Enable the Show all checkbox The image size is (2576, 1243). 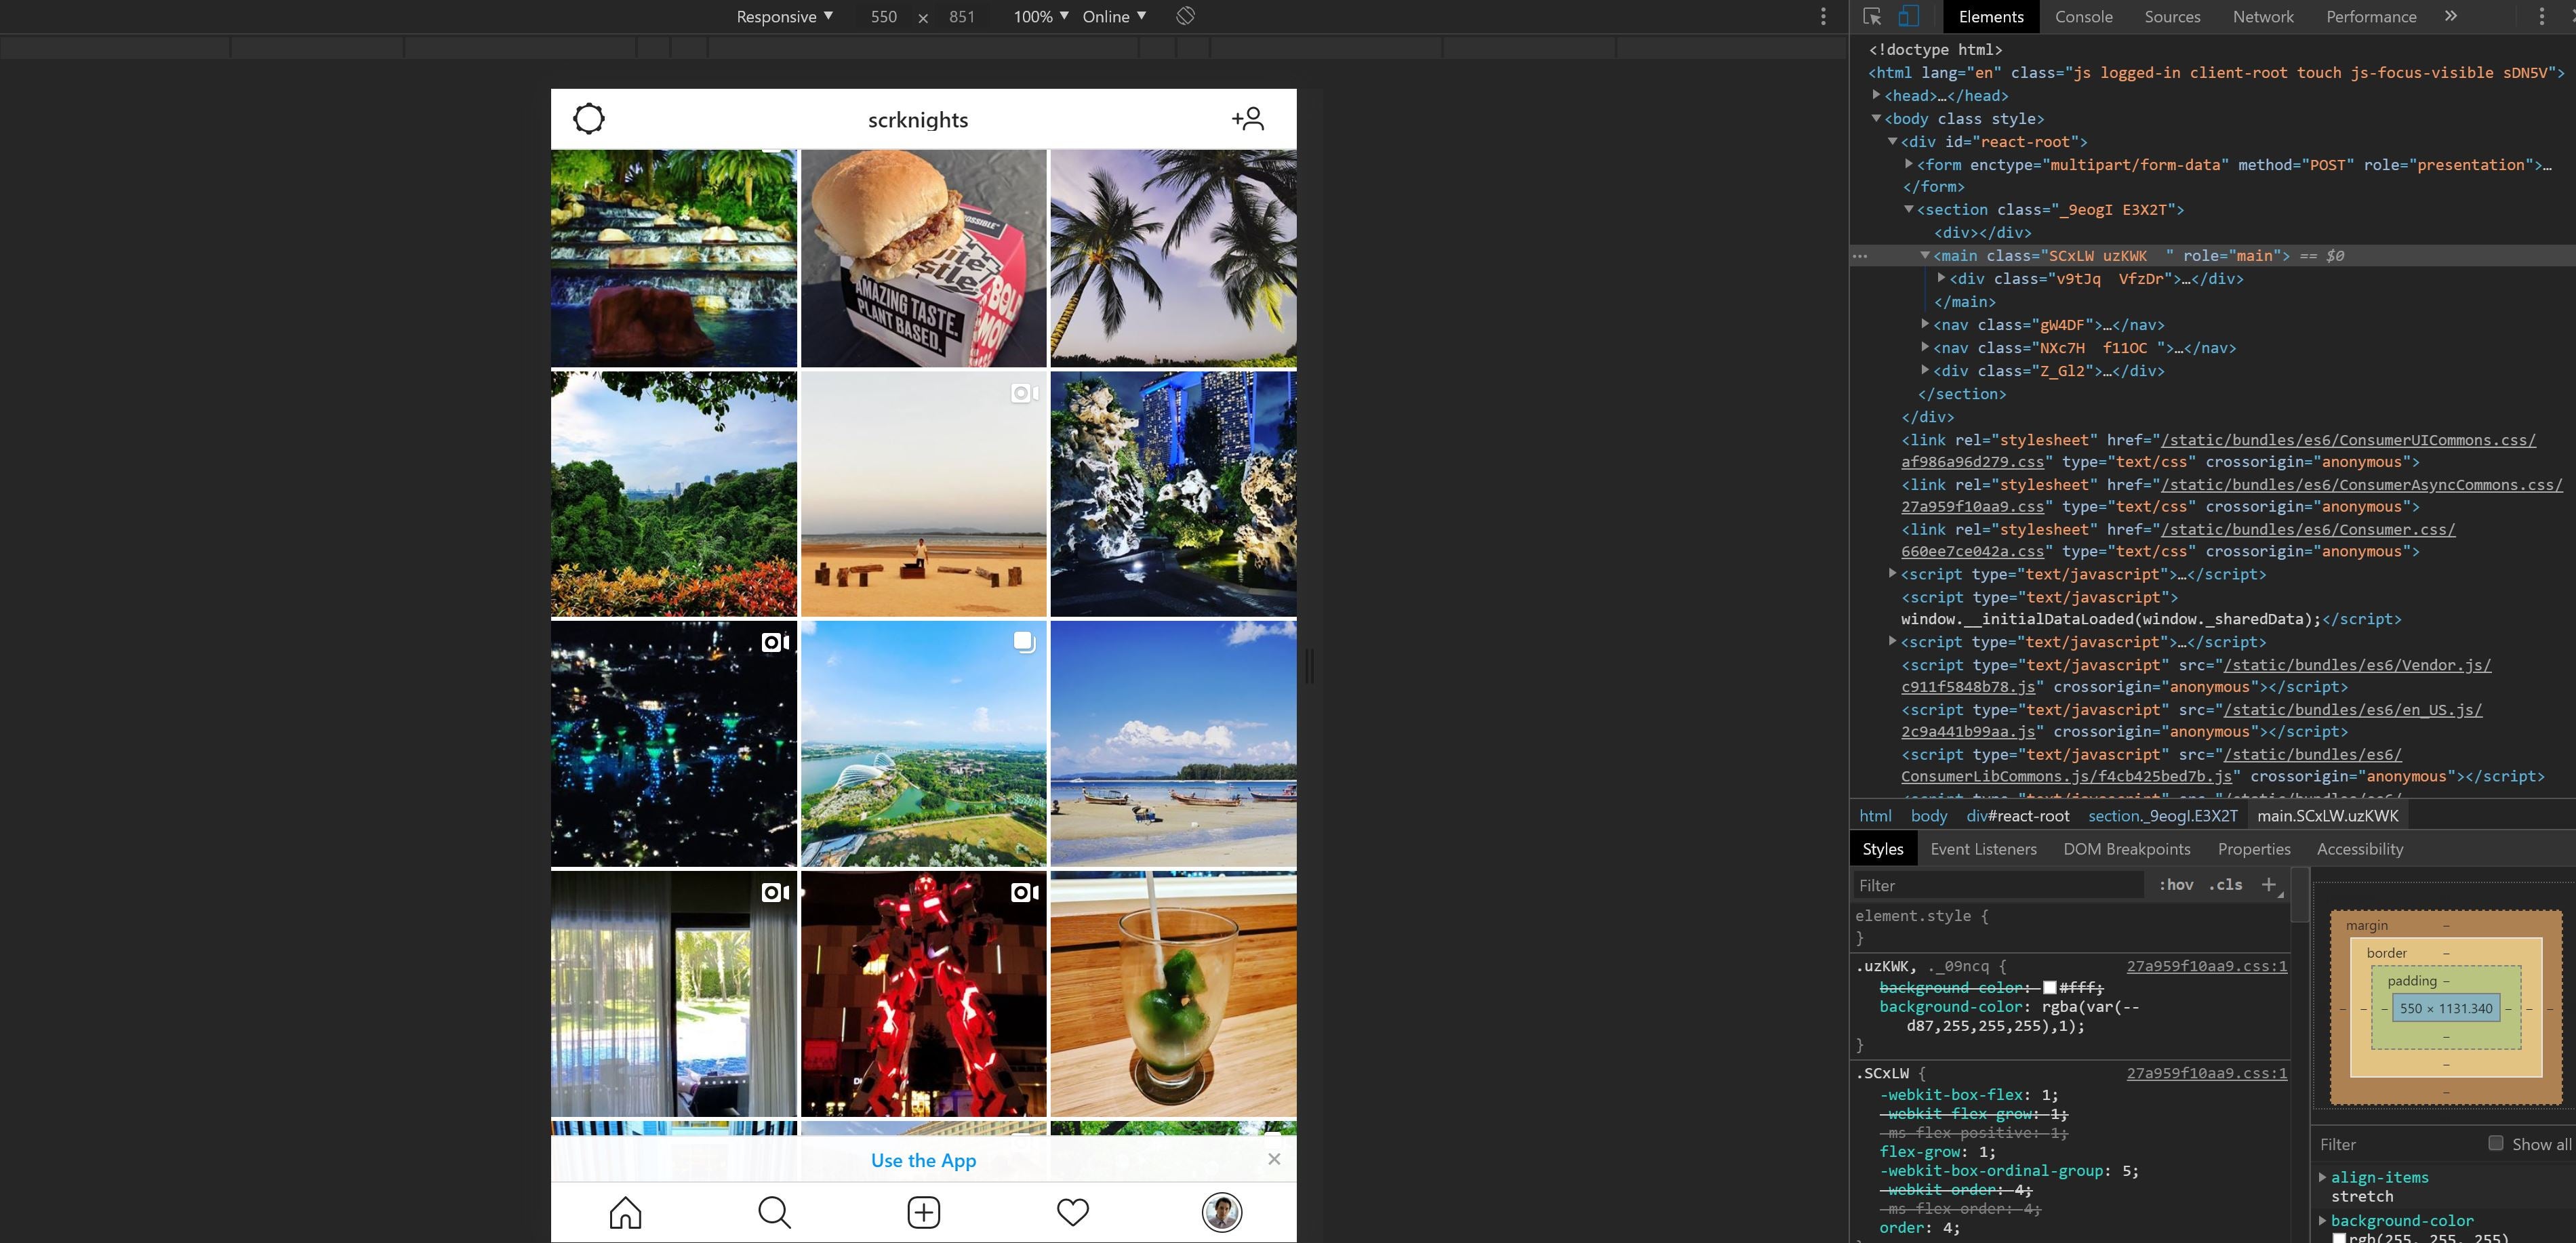point(2496,1143)
